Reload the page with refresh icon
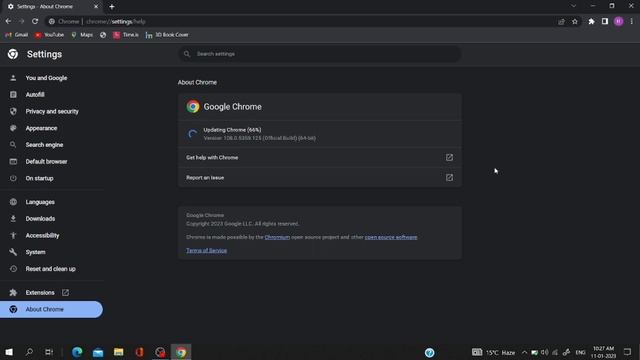 (35, 21)
